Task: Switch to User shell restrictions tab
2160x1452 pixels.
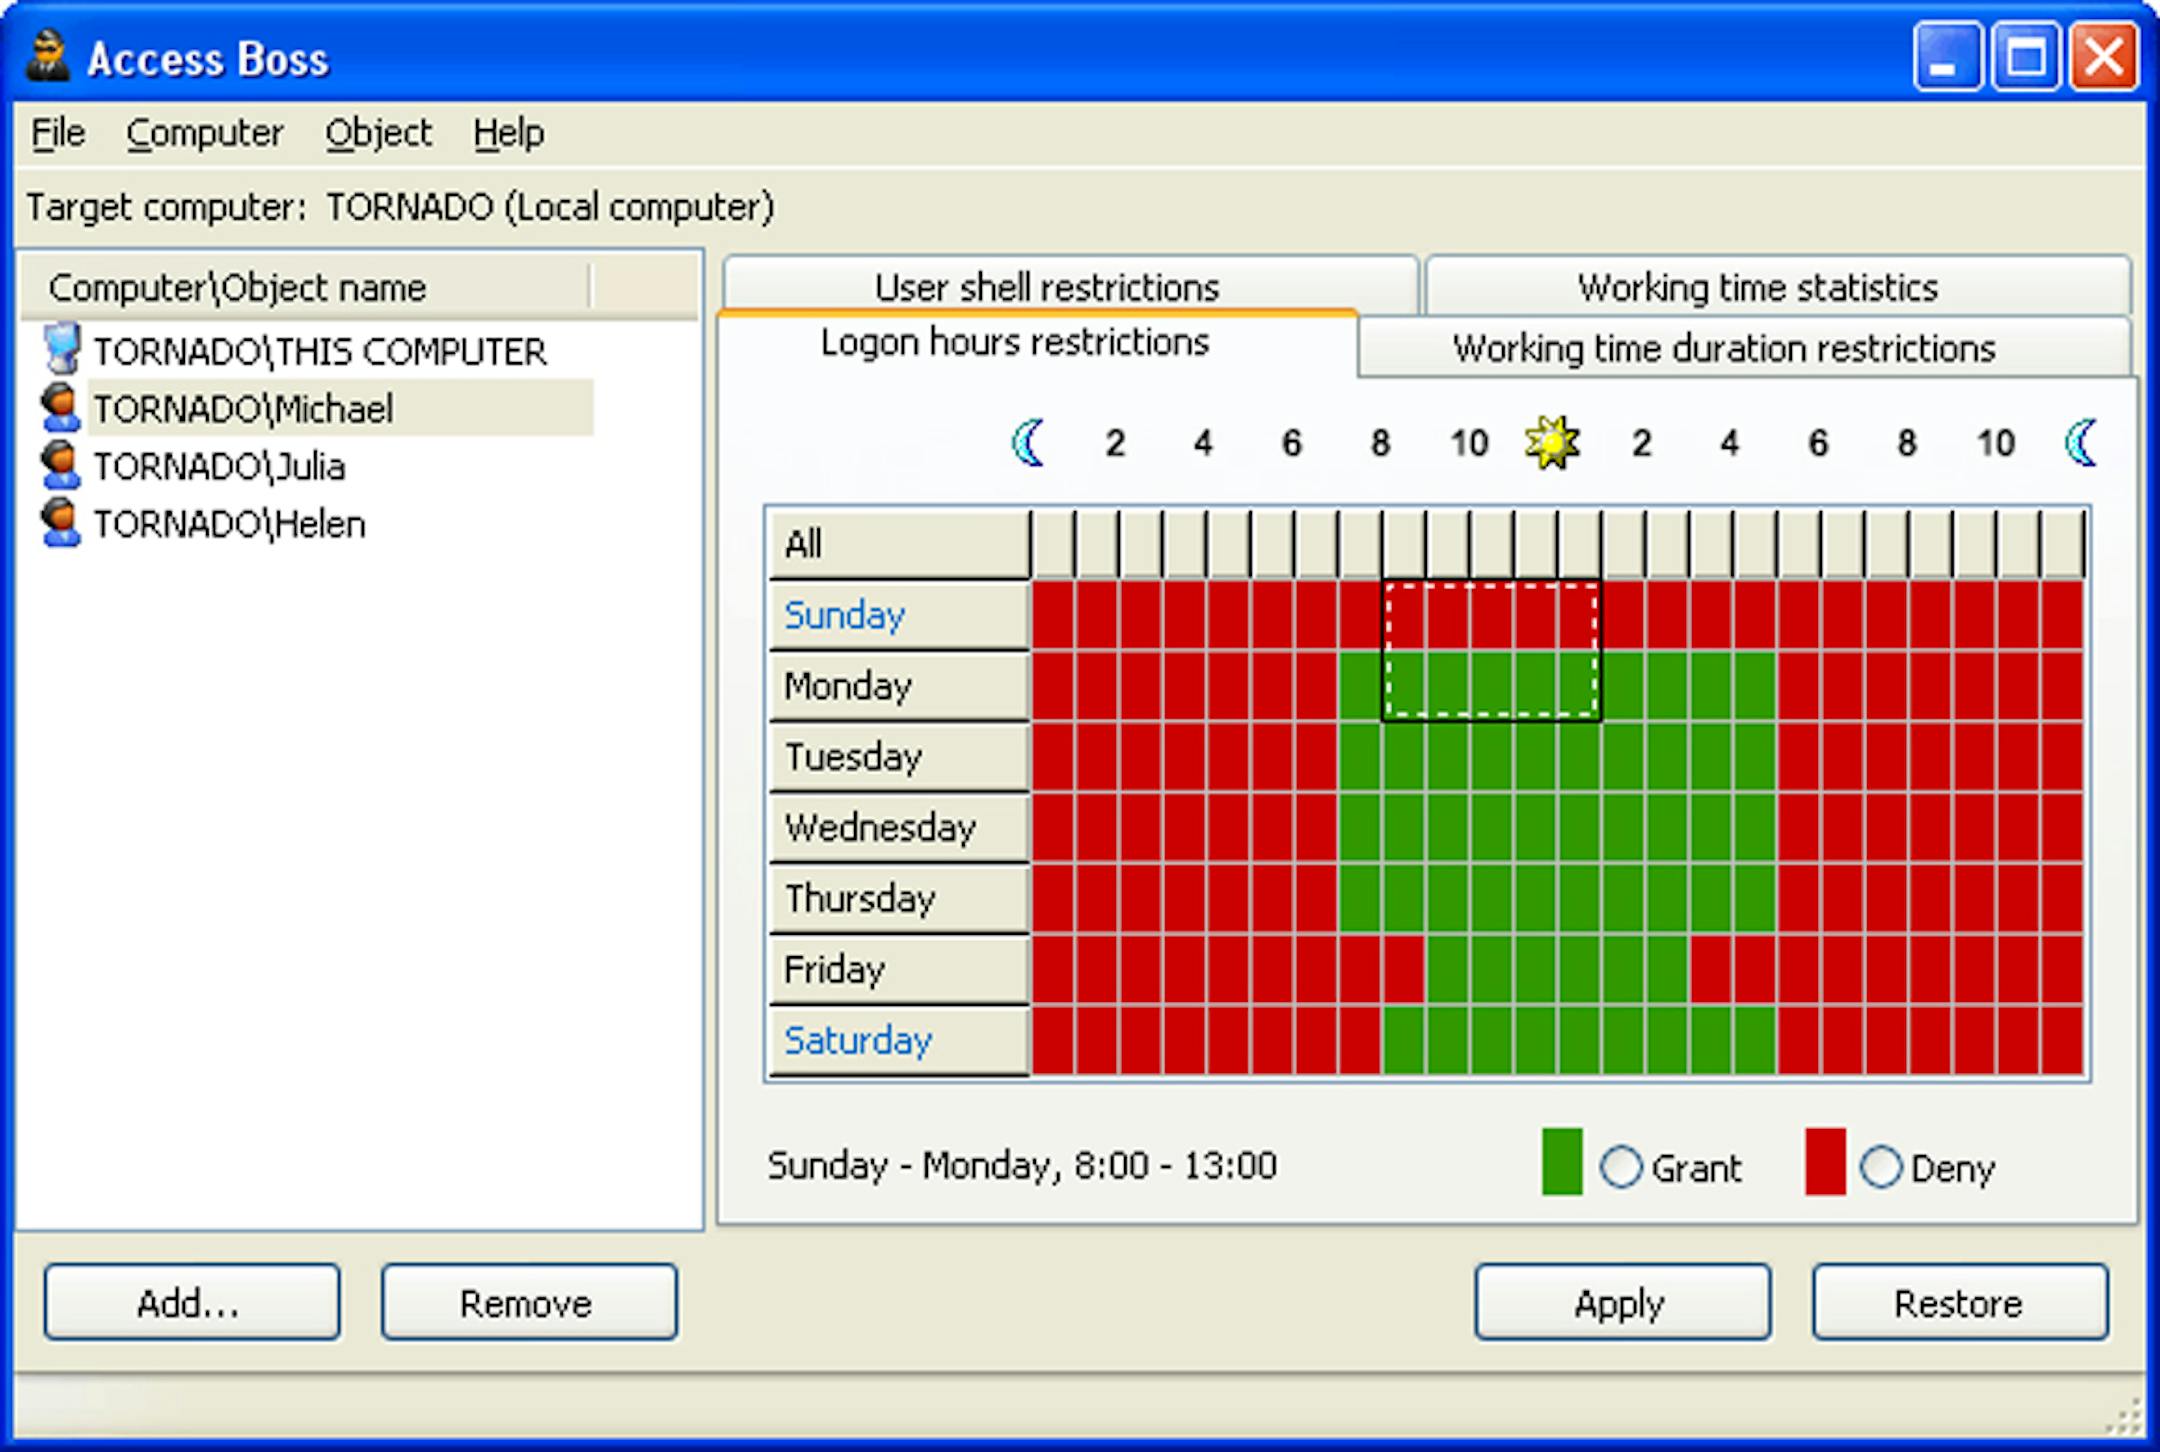Action: [x=1070, y=285]
